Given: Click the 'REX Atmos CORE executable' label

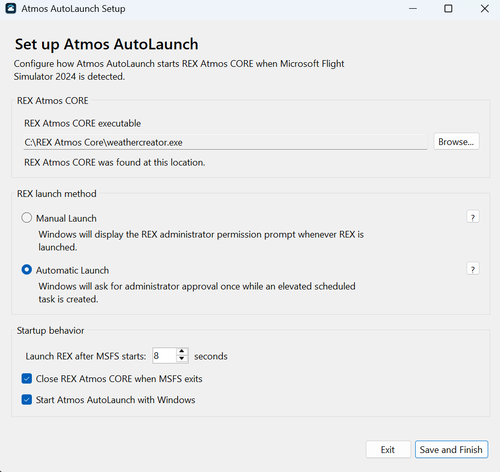Looking at the screenshot, I should point(82,123).
